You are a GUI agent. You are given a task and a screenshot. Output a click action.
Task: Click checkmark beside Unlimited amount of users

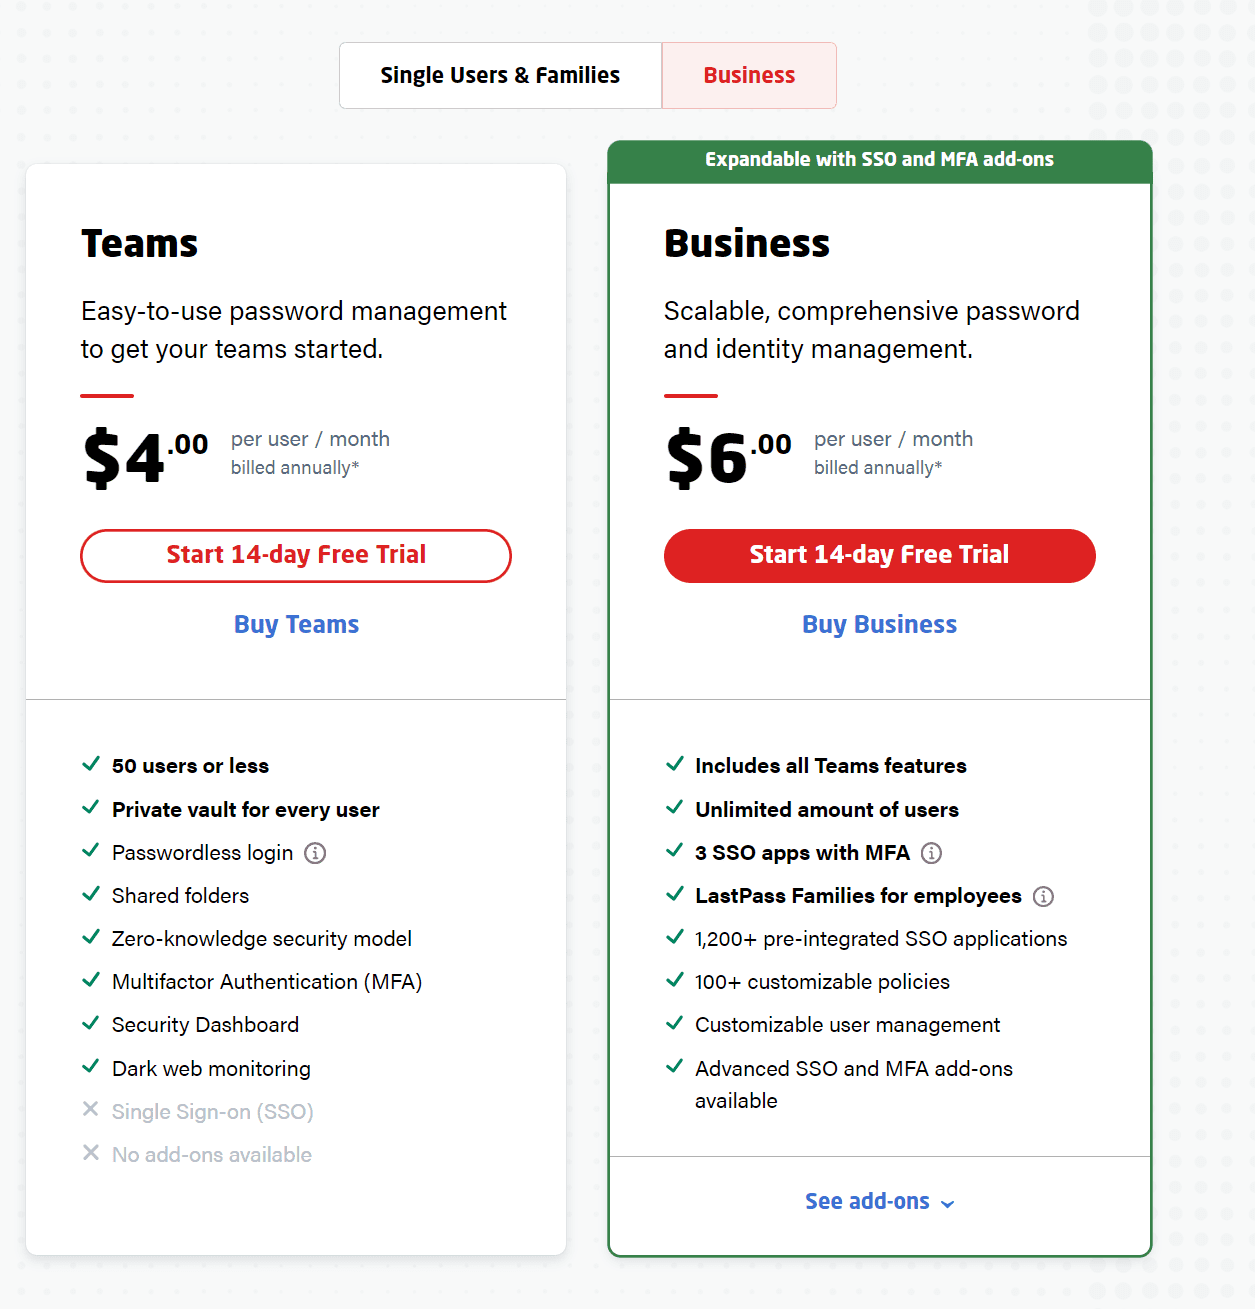[x=674, y=807]
